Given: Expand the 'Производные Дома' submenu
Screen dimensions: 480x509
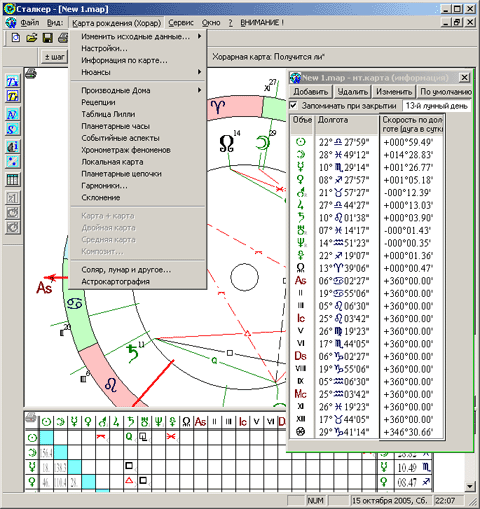Looking at the screenshot, I should [x=139, y=90].
